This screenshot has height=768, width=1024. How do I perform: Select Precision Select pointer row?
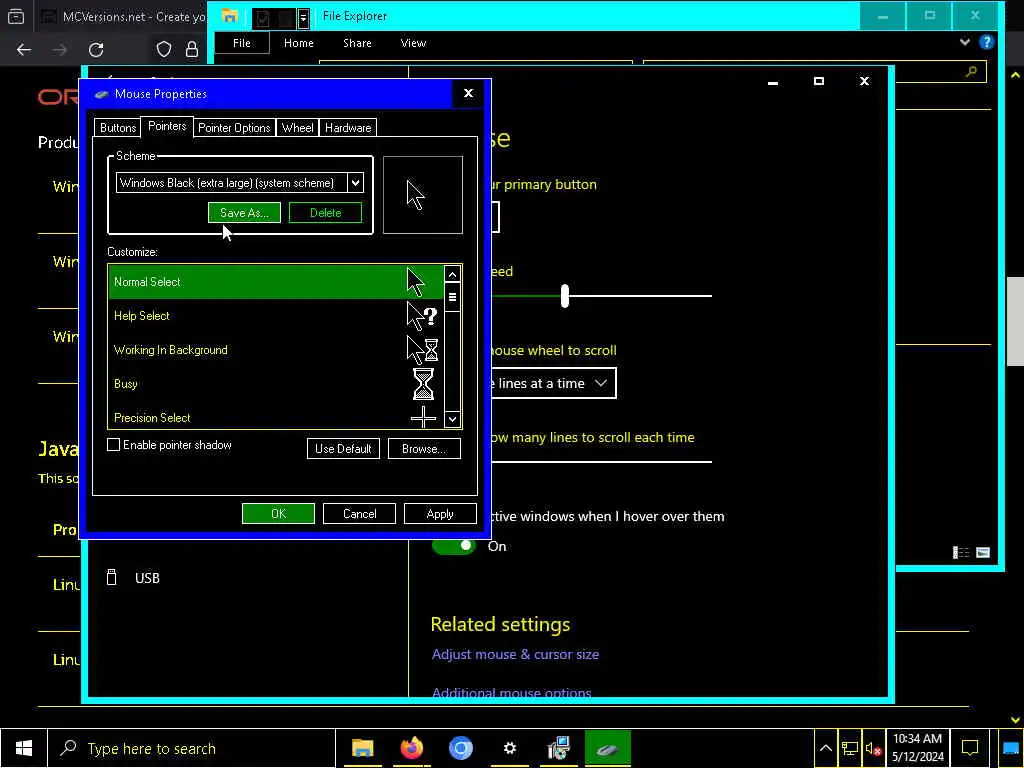click(276, 417)
